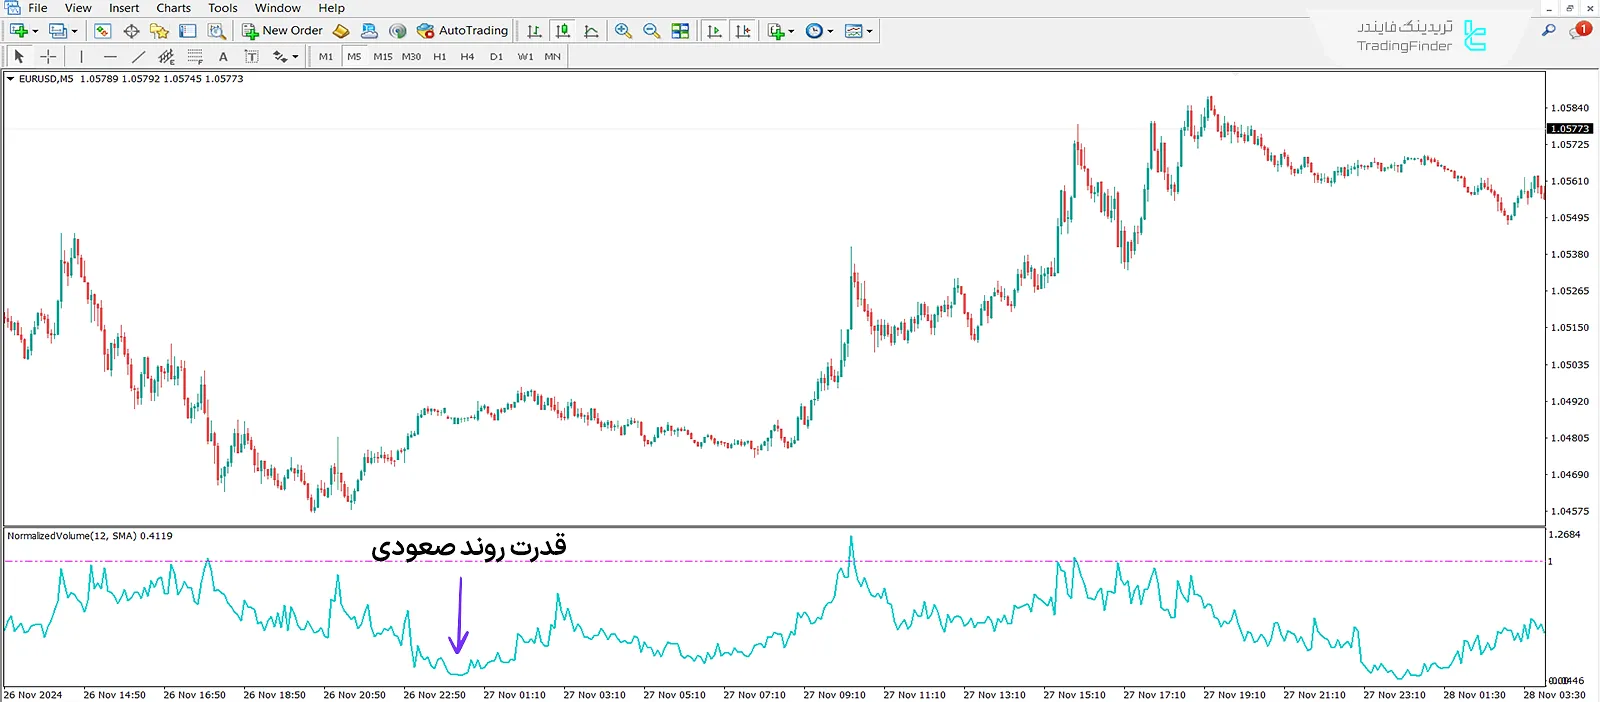
Task: Open the Insert menu
Action: point(124,8)
